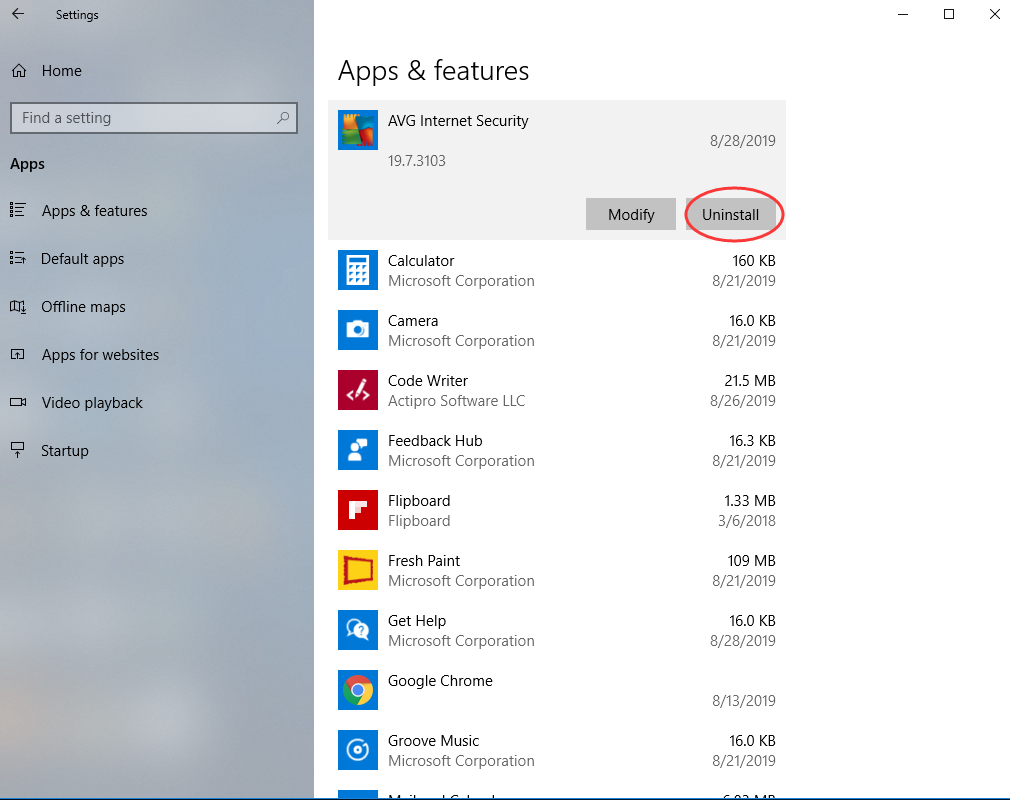The image size is (1010, 800).
Task: Select the Google Chrome entry name
Action: click(440, 681)
